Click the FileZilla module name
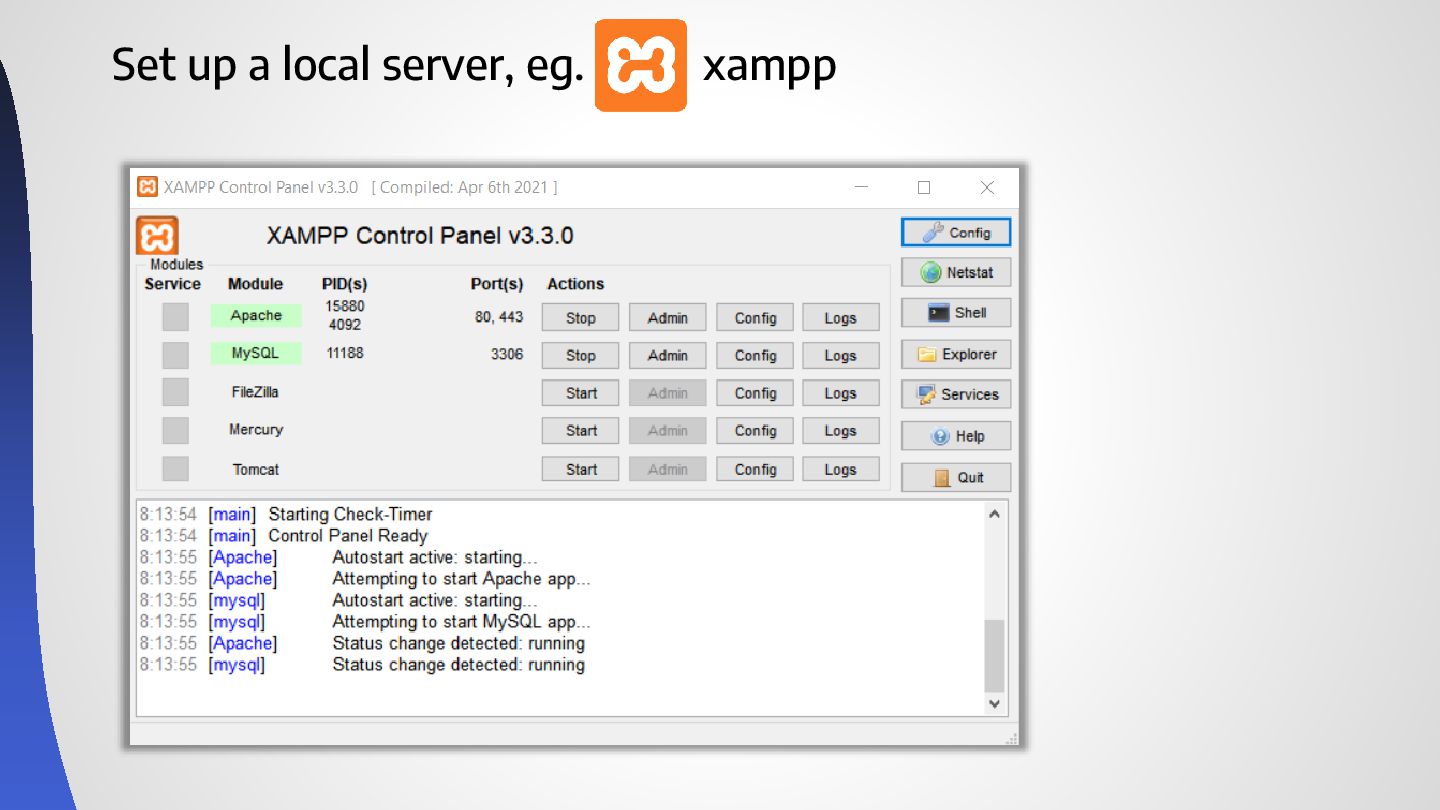This screenshot has height=810, width=1440. tap(255, 392)
